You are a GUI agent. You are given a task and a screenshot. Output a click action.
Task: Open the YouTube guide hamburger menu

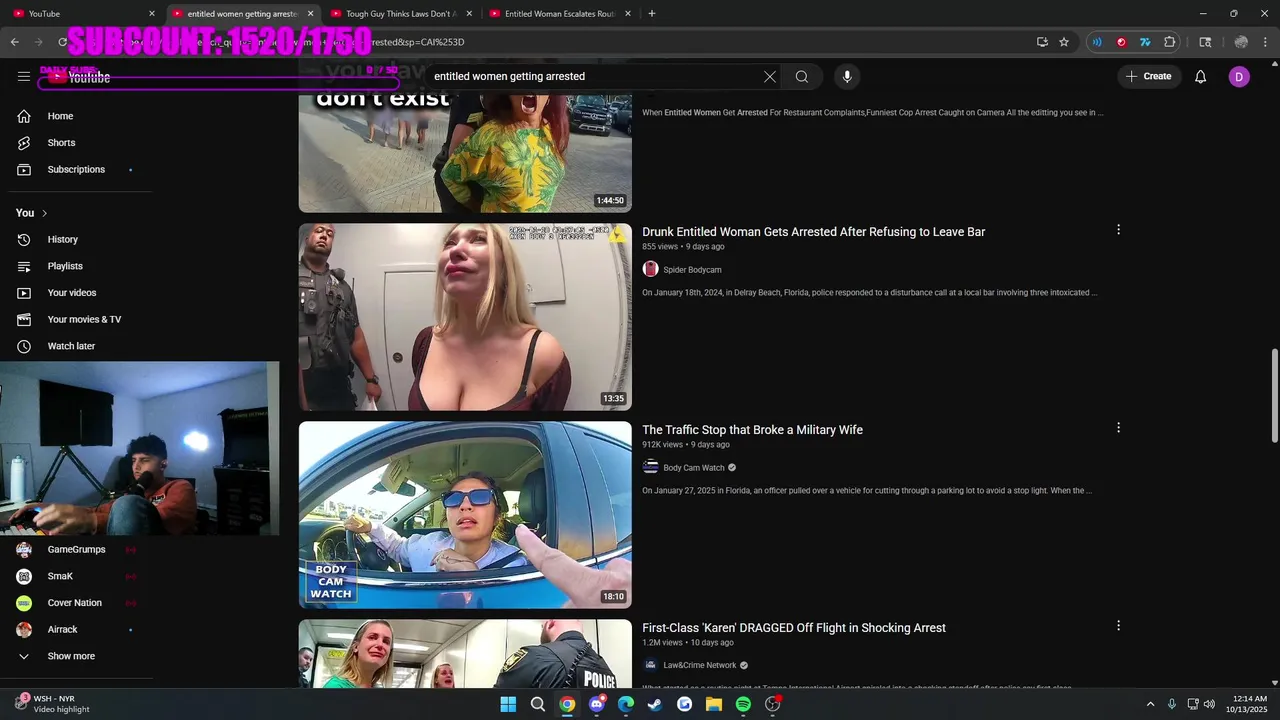24,76
